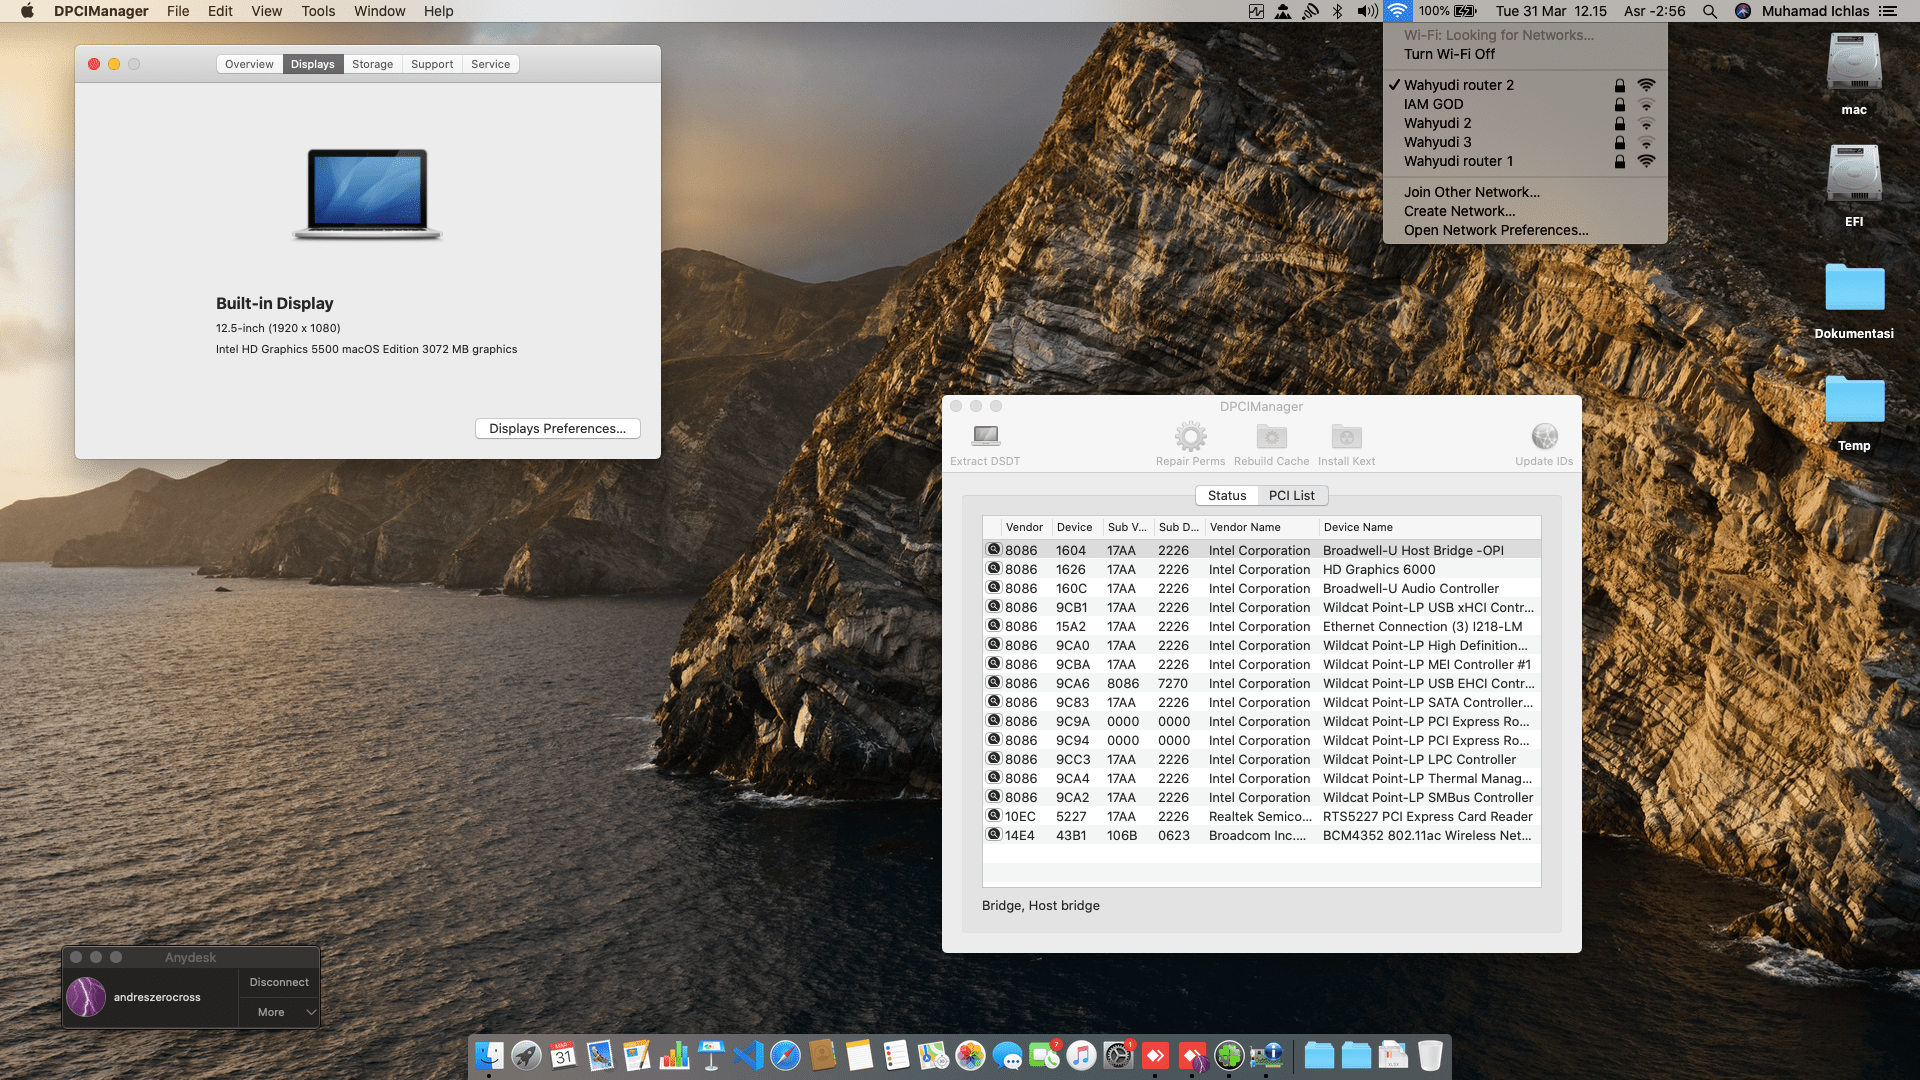Click the Install Kext toolbar icon
This screenshot has width=1920, height=1080.
click(1346, 436)
